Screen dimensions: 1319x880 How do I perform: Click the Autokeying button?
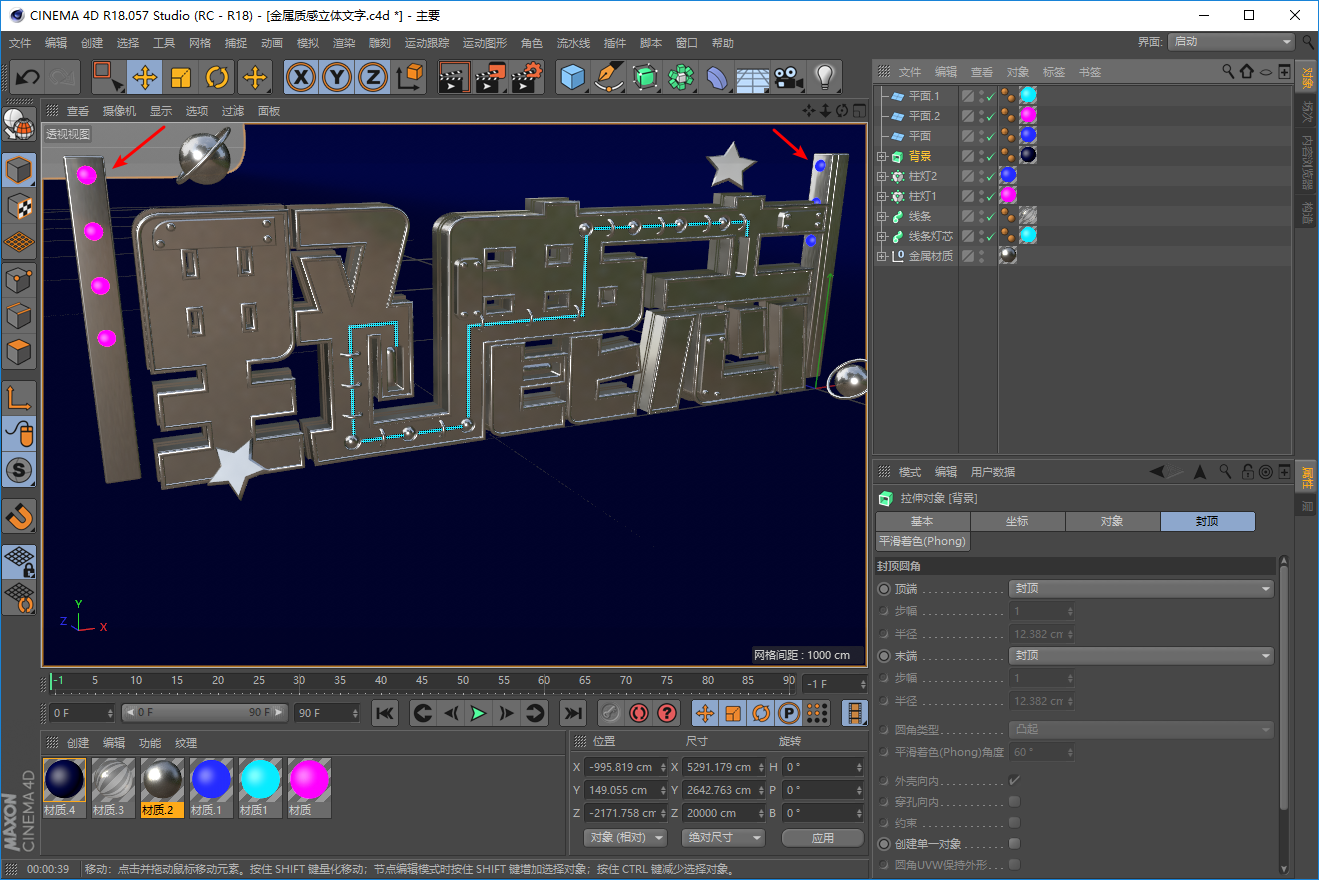pos(639,713)
